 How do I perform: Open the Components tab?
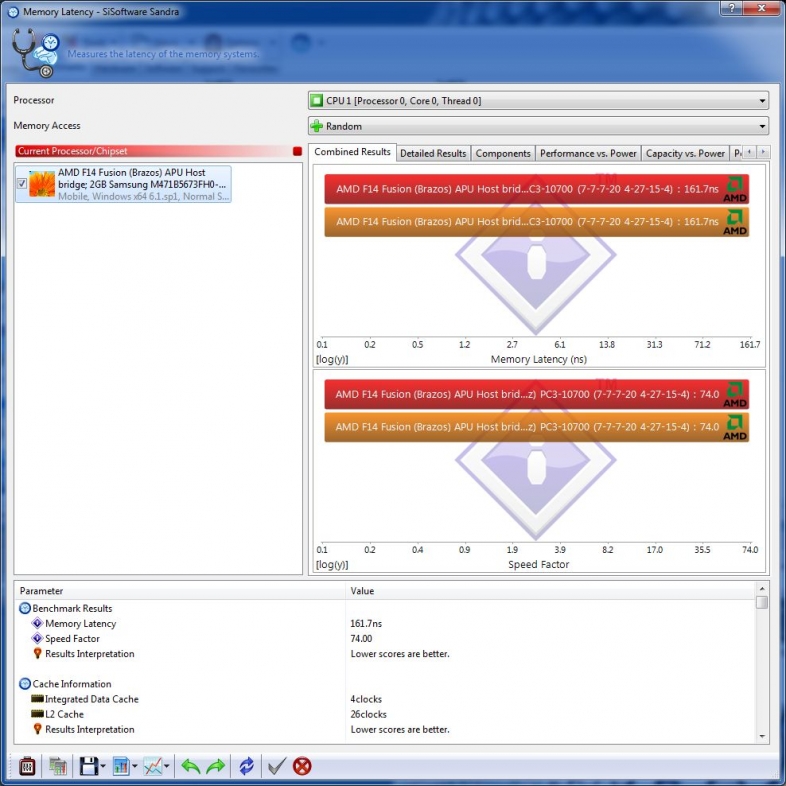[x=503, y=153]
